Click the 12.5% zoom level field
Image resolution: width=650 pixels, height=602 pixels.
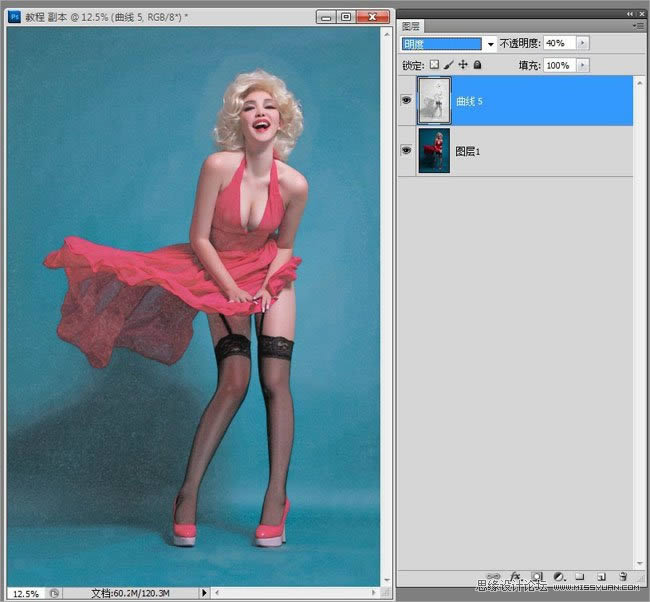pos(25,593)
